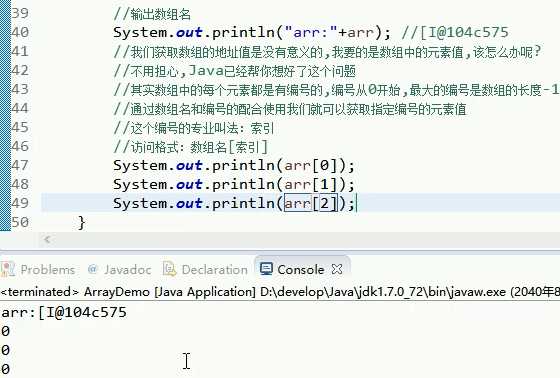This screenshot has height=378, width=560.
Task: Click the comment on line 39
Action: pyautogui.click(x=152, y=14)
